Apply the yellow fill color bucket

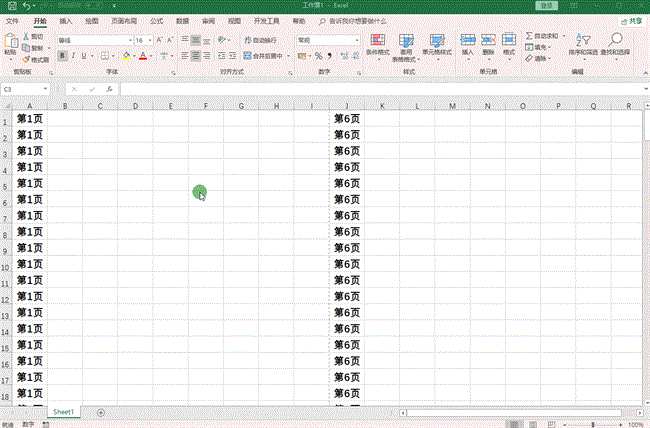[x=126, y=56]
